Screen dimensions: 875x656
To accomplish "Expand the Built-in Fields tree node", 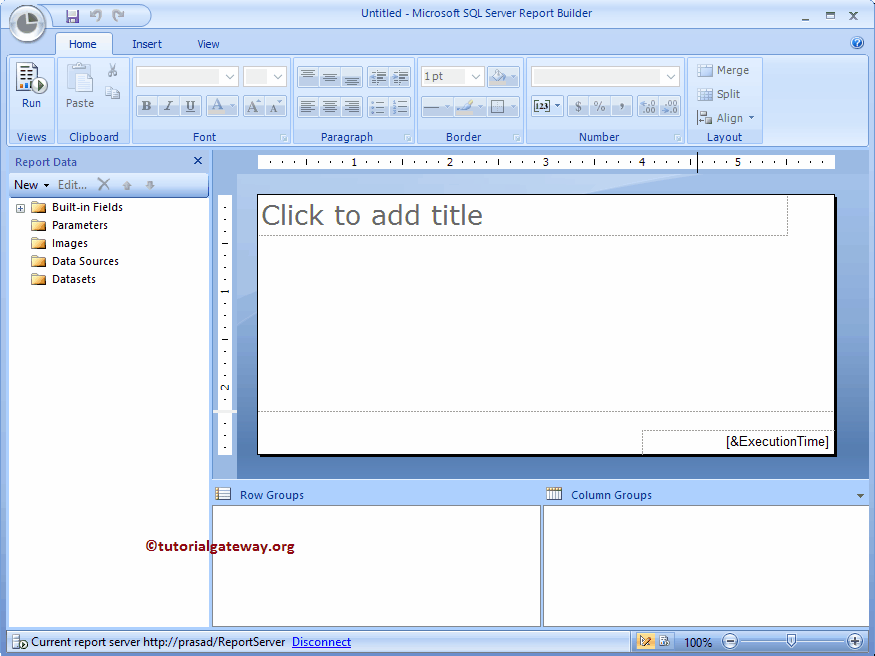I will (21, 208).
